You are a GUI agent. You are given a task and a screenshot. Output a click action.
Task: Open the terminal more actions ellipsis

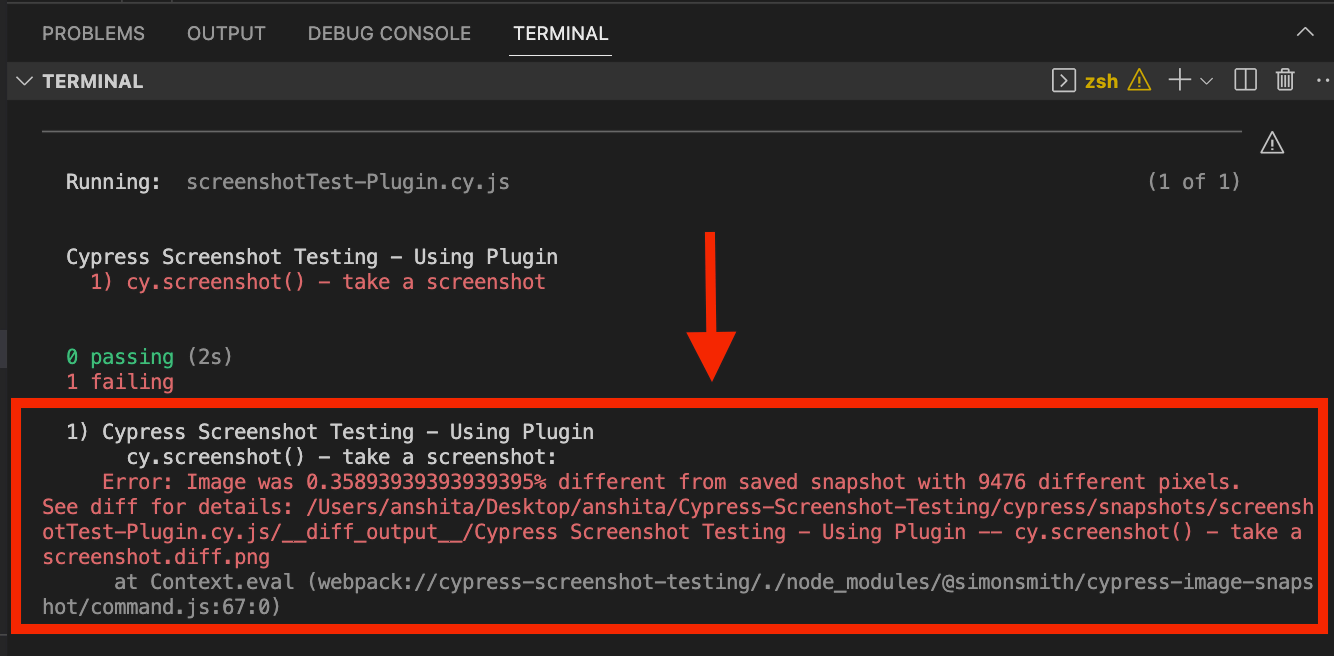click(x=1324, y=81)
